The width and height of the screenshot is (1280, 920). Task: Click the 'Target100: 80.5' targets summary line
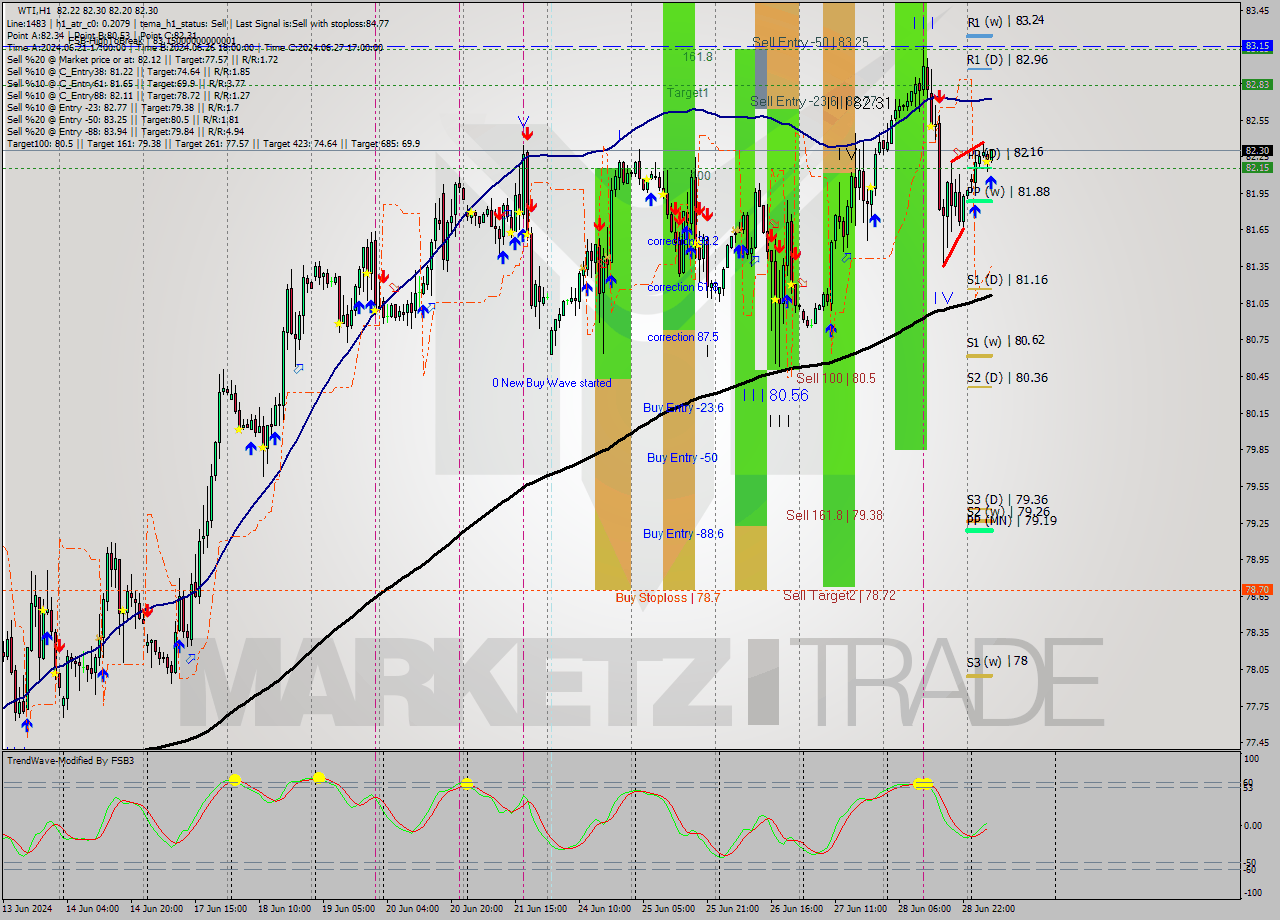213,144
